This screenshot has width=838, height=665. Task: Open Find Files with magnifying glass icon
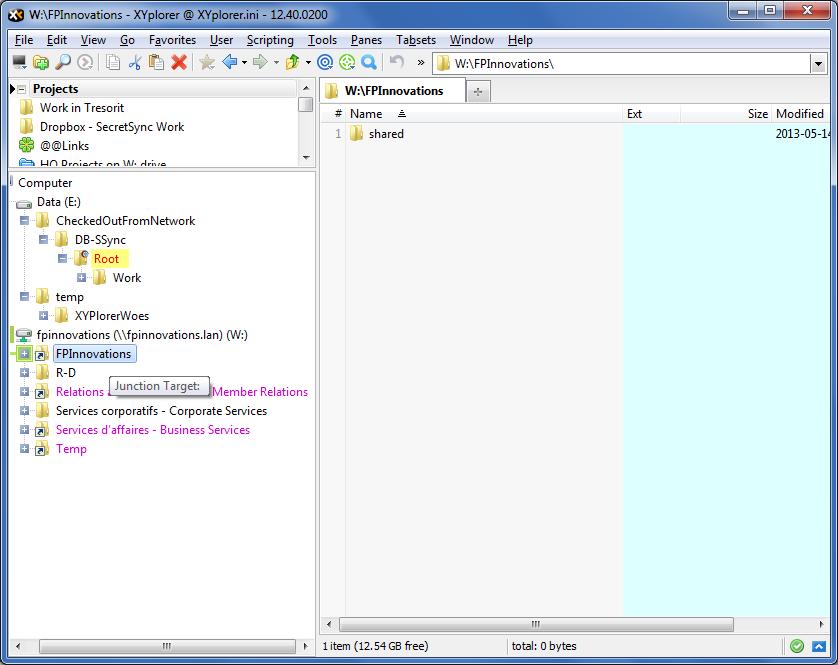click(63, 63)
